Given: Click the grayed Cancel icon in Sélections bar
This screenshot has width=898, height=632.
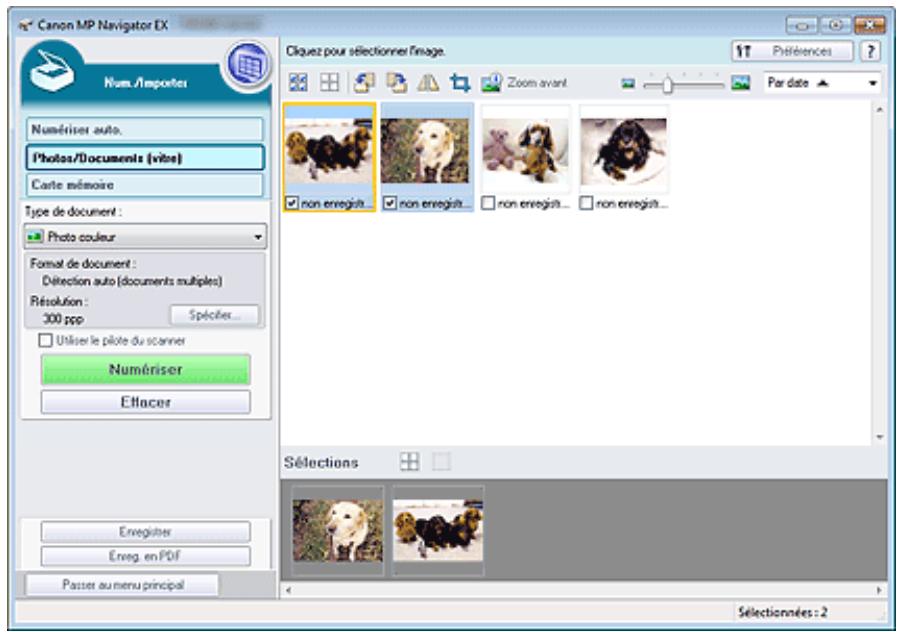Looking at the screenshot, I should tap(441, 461).
